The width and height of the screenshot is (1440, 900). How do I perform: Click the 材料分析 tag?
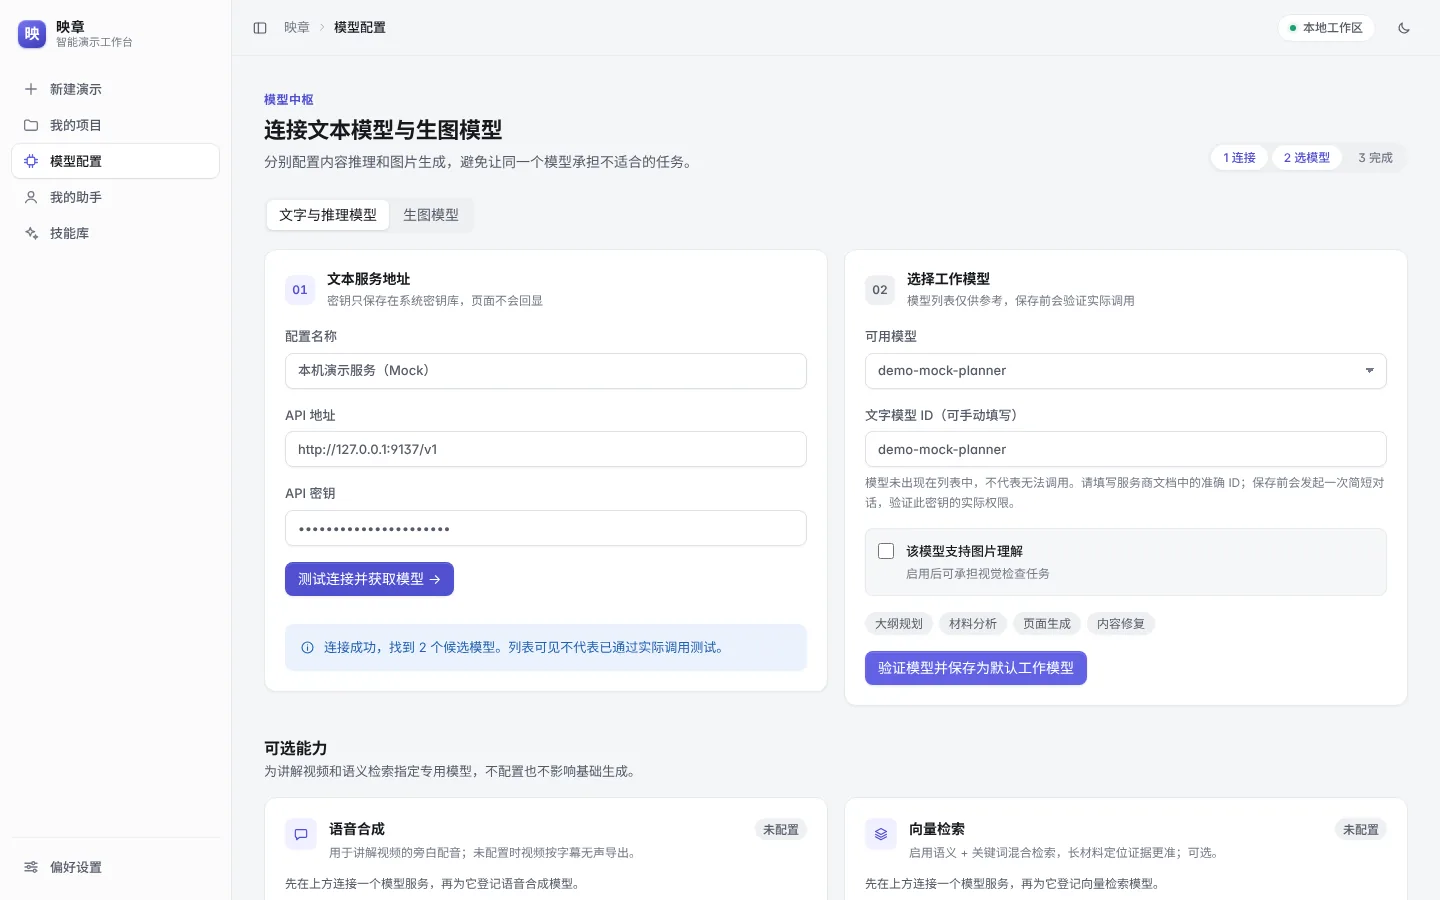coord(973,624)
